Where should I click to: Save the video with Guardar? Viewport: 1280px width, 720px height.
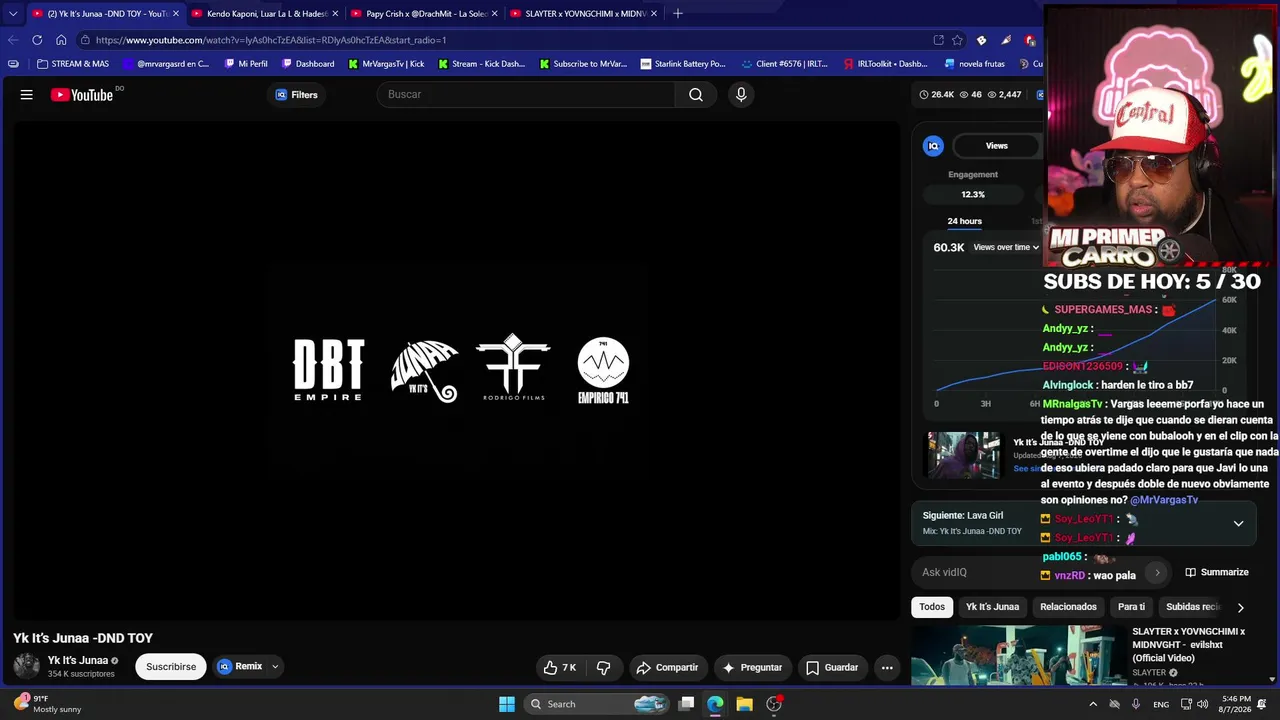(x=832, y=667)
